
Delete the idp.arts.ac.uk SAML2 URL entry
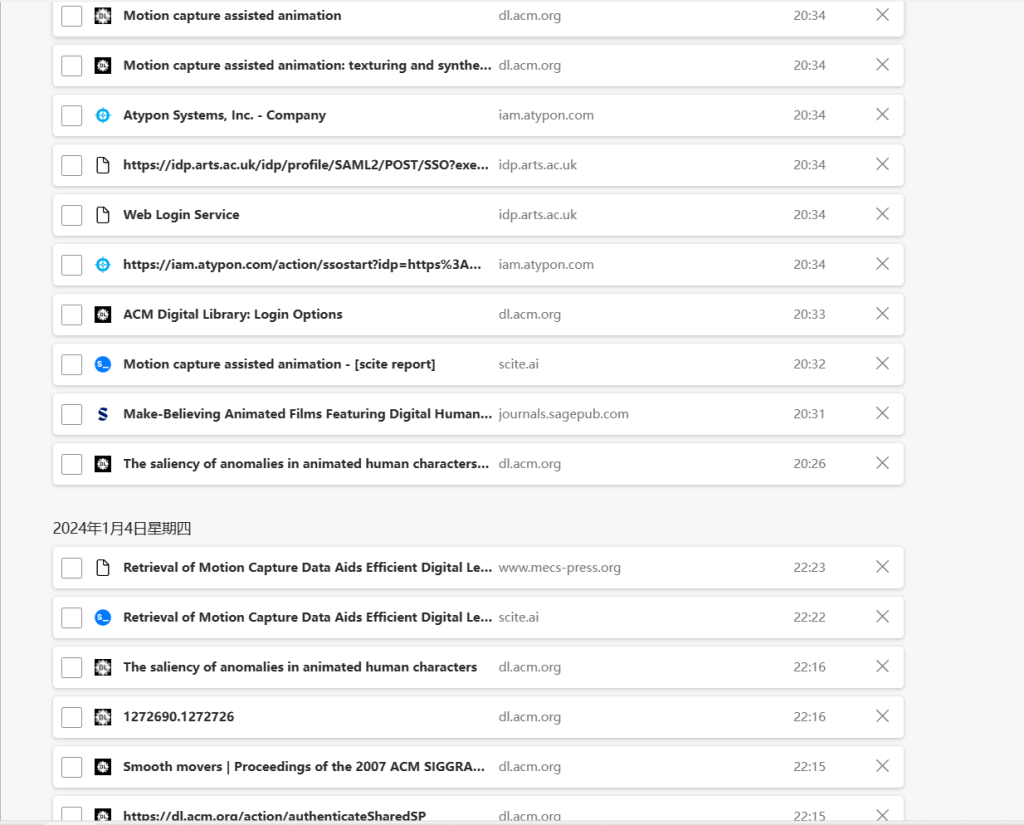pyautogui.click(x=882, y=164)
